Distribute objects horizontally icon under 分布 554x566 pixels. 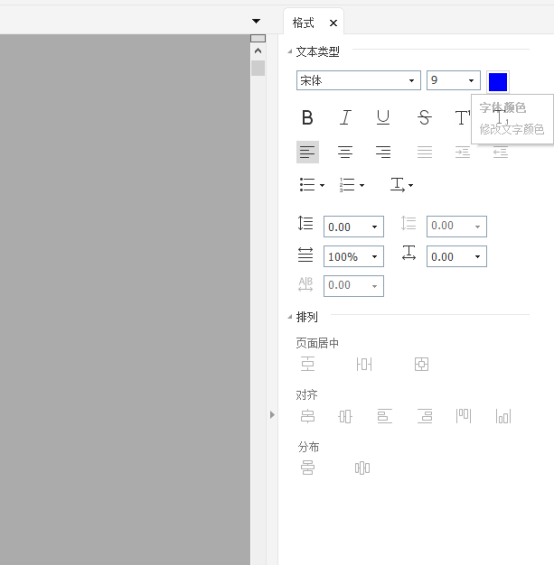362,468
